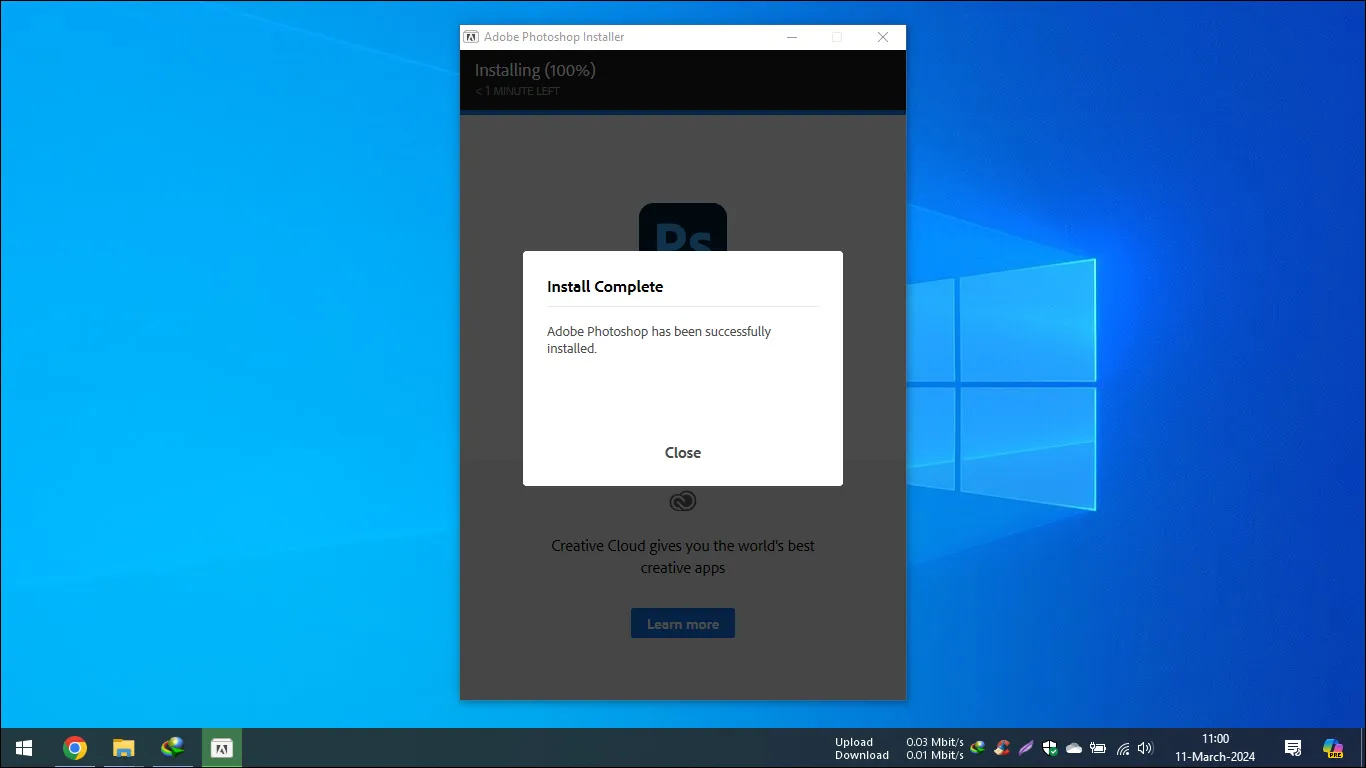Open the clock and date calendar
The image size is (1366, 768).
tap(1215, 748)
